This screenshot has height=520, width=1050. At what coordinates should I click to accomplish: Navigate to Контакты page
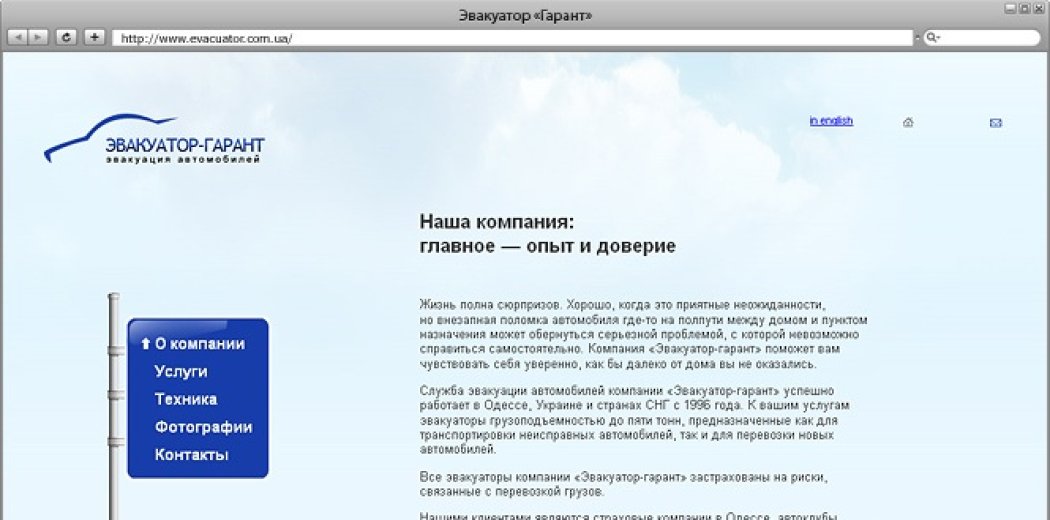click(x=191, y=455)
